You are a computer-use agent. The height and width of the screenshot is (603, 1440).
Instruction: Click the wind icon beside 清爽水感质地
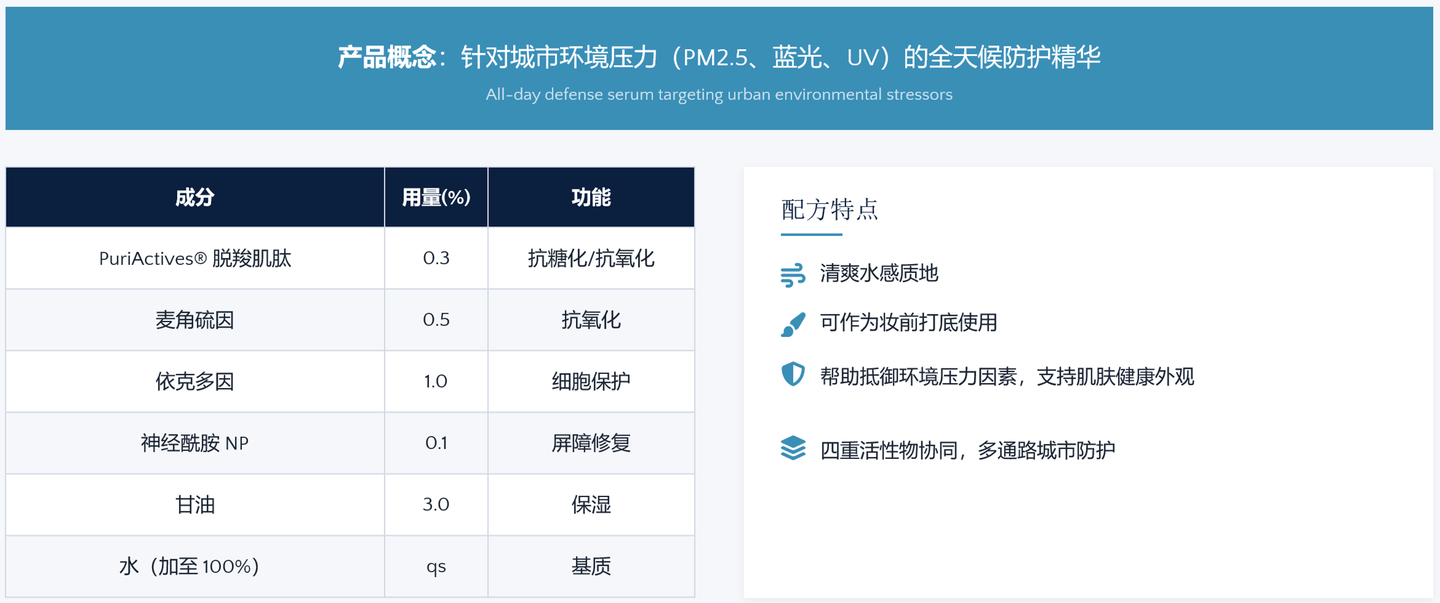(793, 274)
